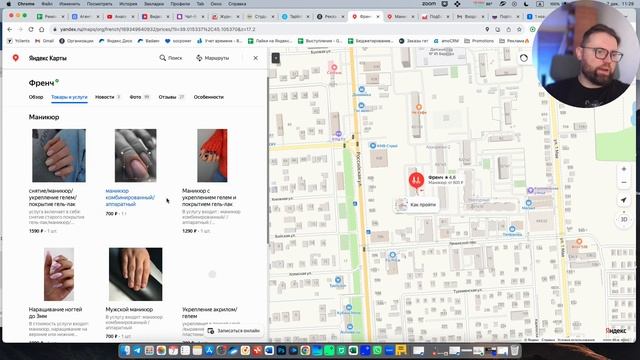Open the Организации bookmark
Screen dimensions: 640x360
(x=76, y=41)
